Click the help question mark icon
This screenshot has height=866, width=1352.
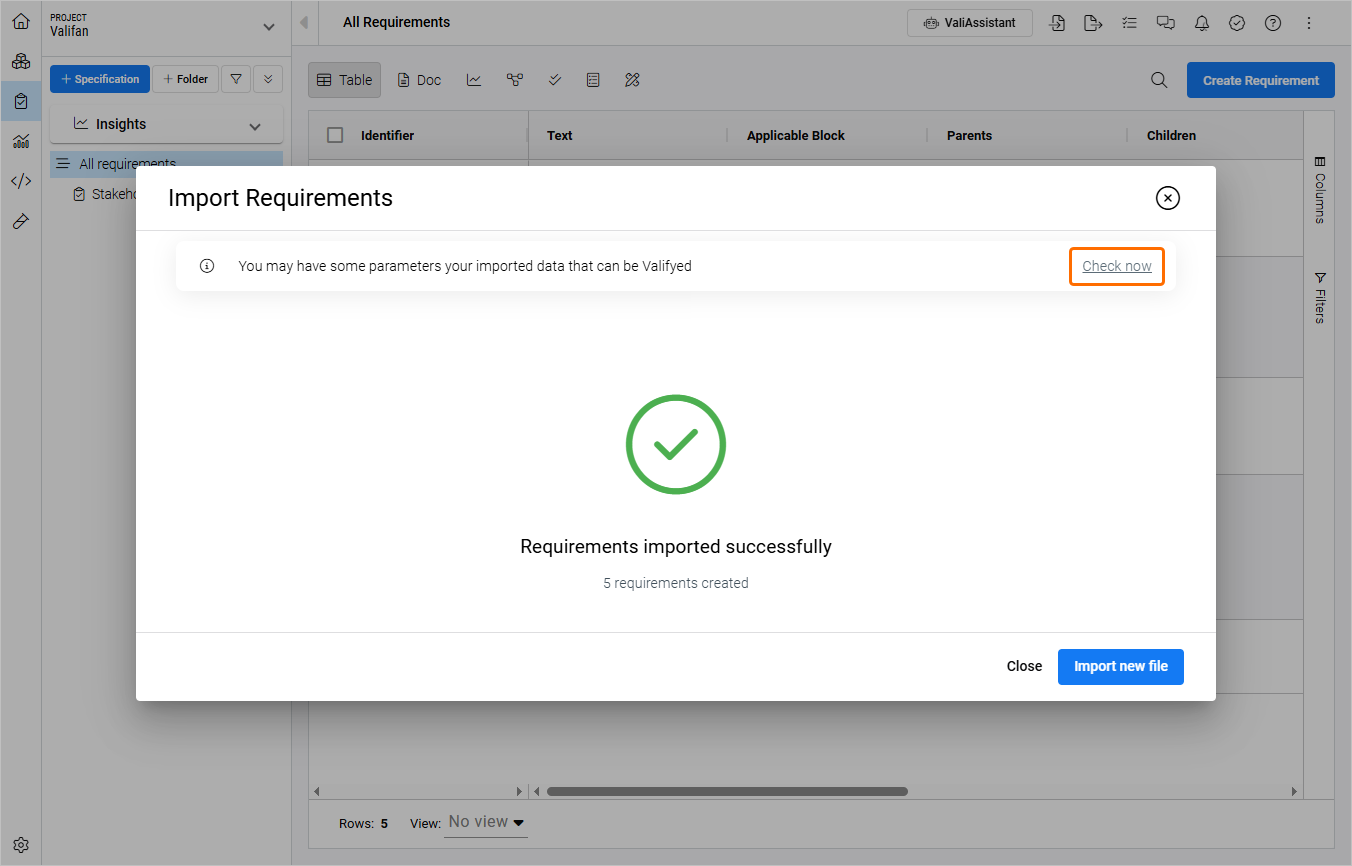(x=1273, y=23)
